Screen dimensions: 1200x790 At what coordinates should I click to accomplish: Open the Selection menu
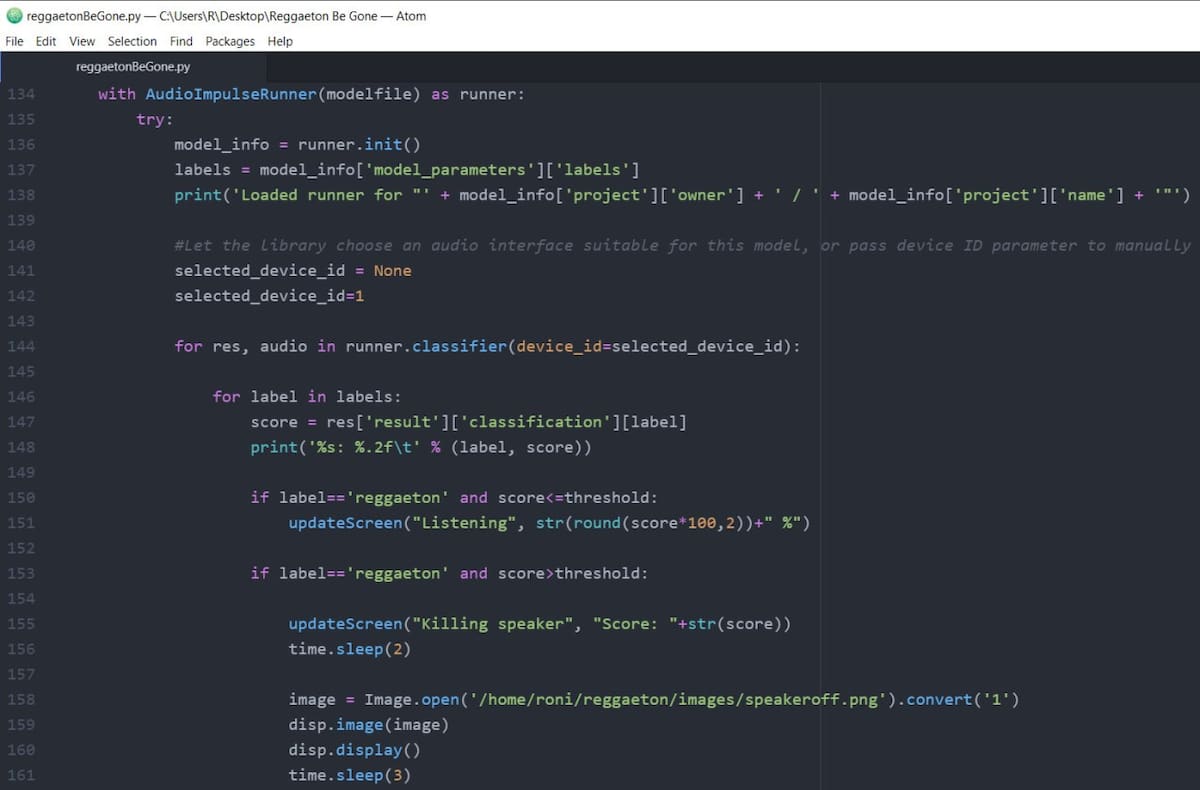point(132,41)
